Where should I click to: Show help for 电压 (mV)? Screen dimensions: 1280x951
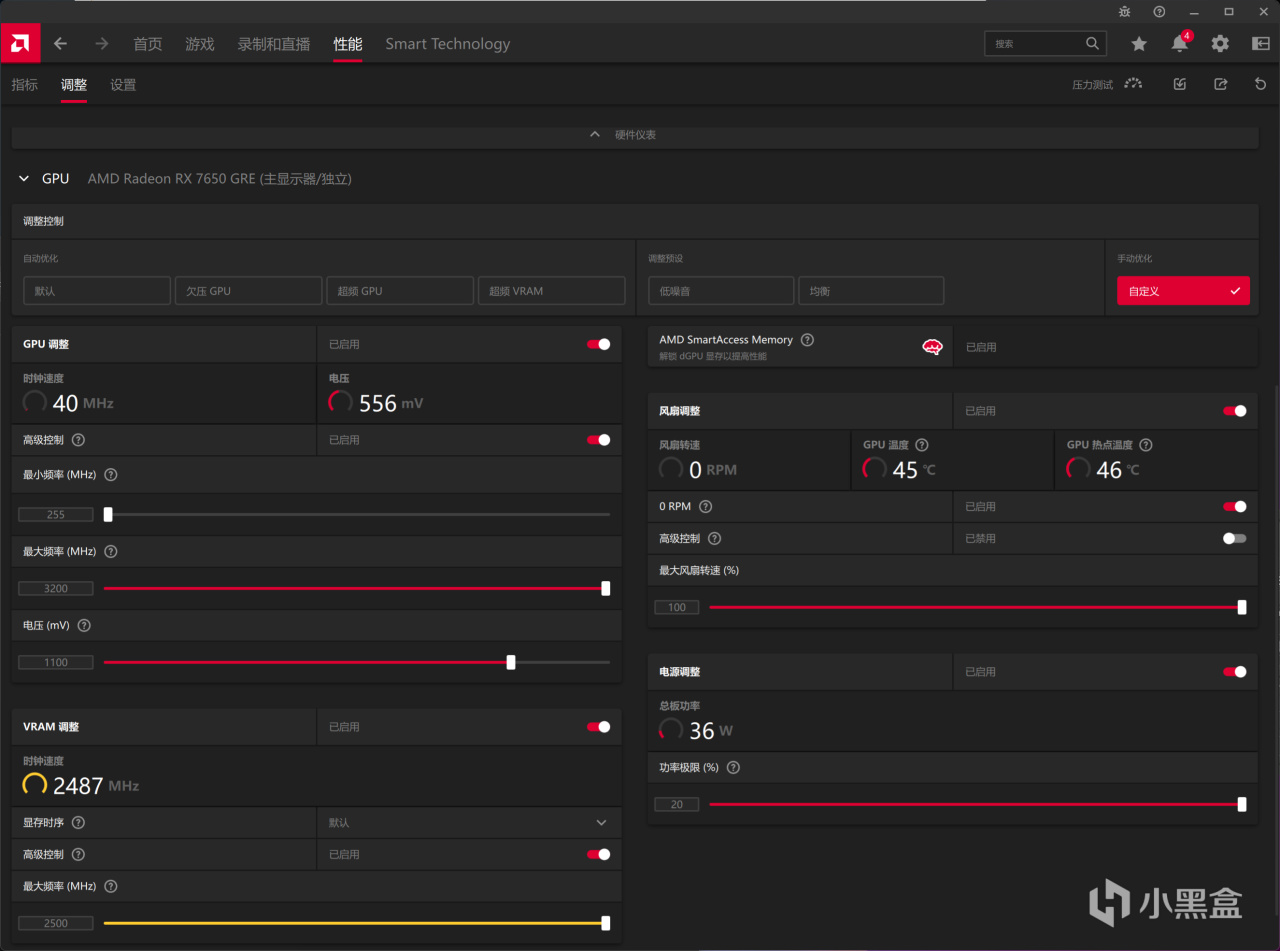(84, 626)
